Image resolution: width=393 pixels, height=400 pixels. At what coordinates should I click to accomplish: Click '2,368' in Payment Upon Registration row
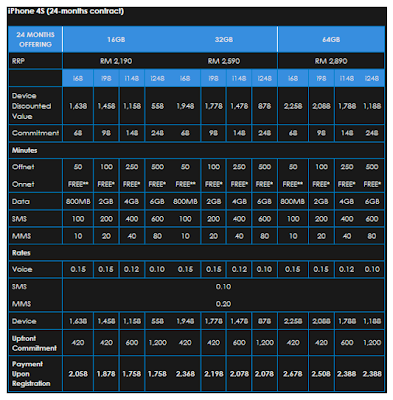point(185,374)
